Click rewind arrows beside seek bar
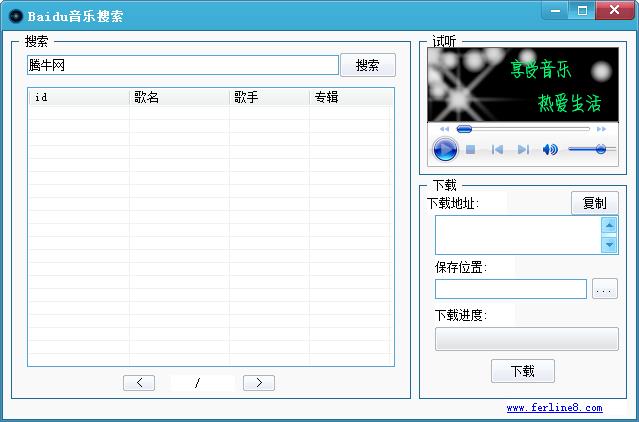The height and width of the screenshot is (422, 639). [x=444, y=129]
